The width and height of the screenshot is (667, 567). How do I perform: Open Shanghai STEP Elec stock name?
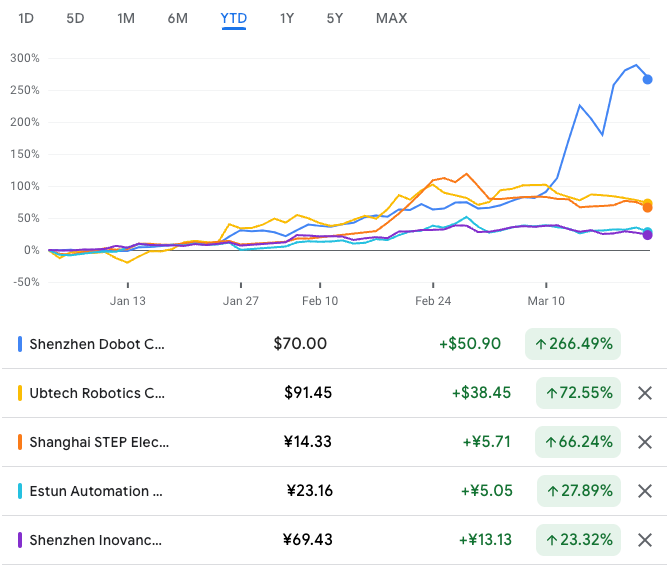click(x=99, y=442)
